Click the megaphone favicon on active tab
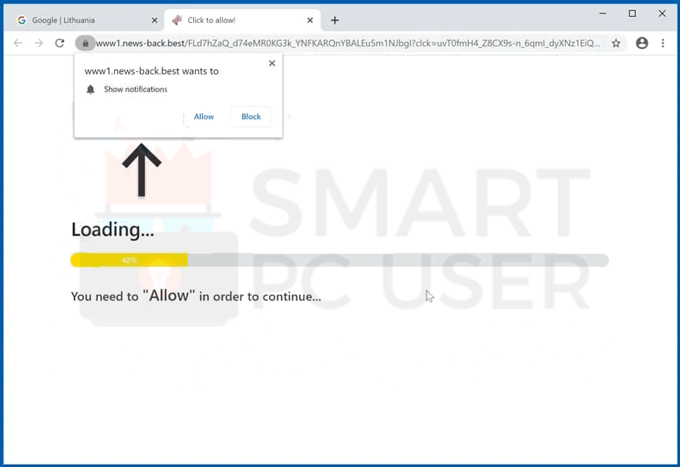Viewport: 680px width, 467px height. 177,20
